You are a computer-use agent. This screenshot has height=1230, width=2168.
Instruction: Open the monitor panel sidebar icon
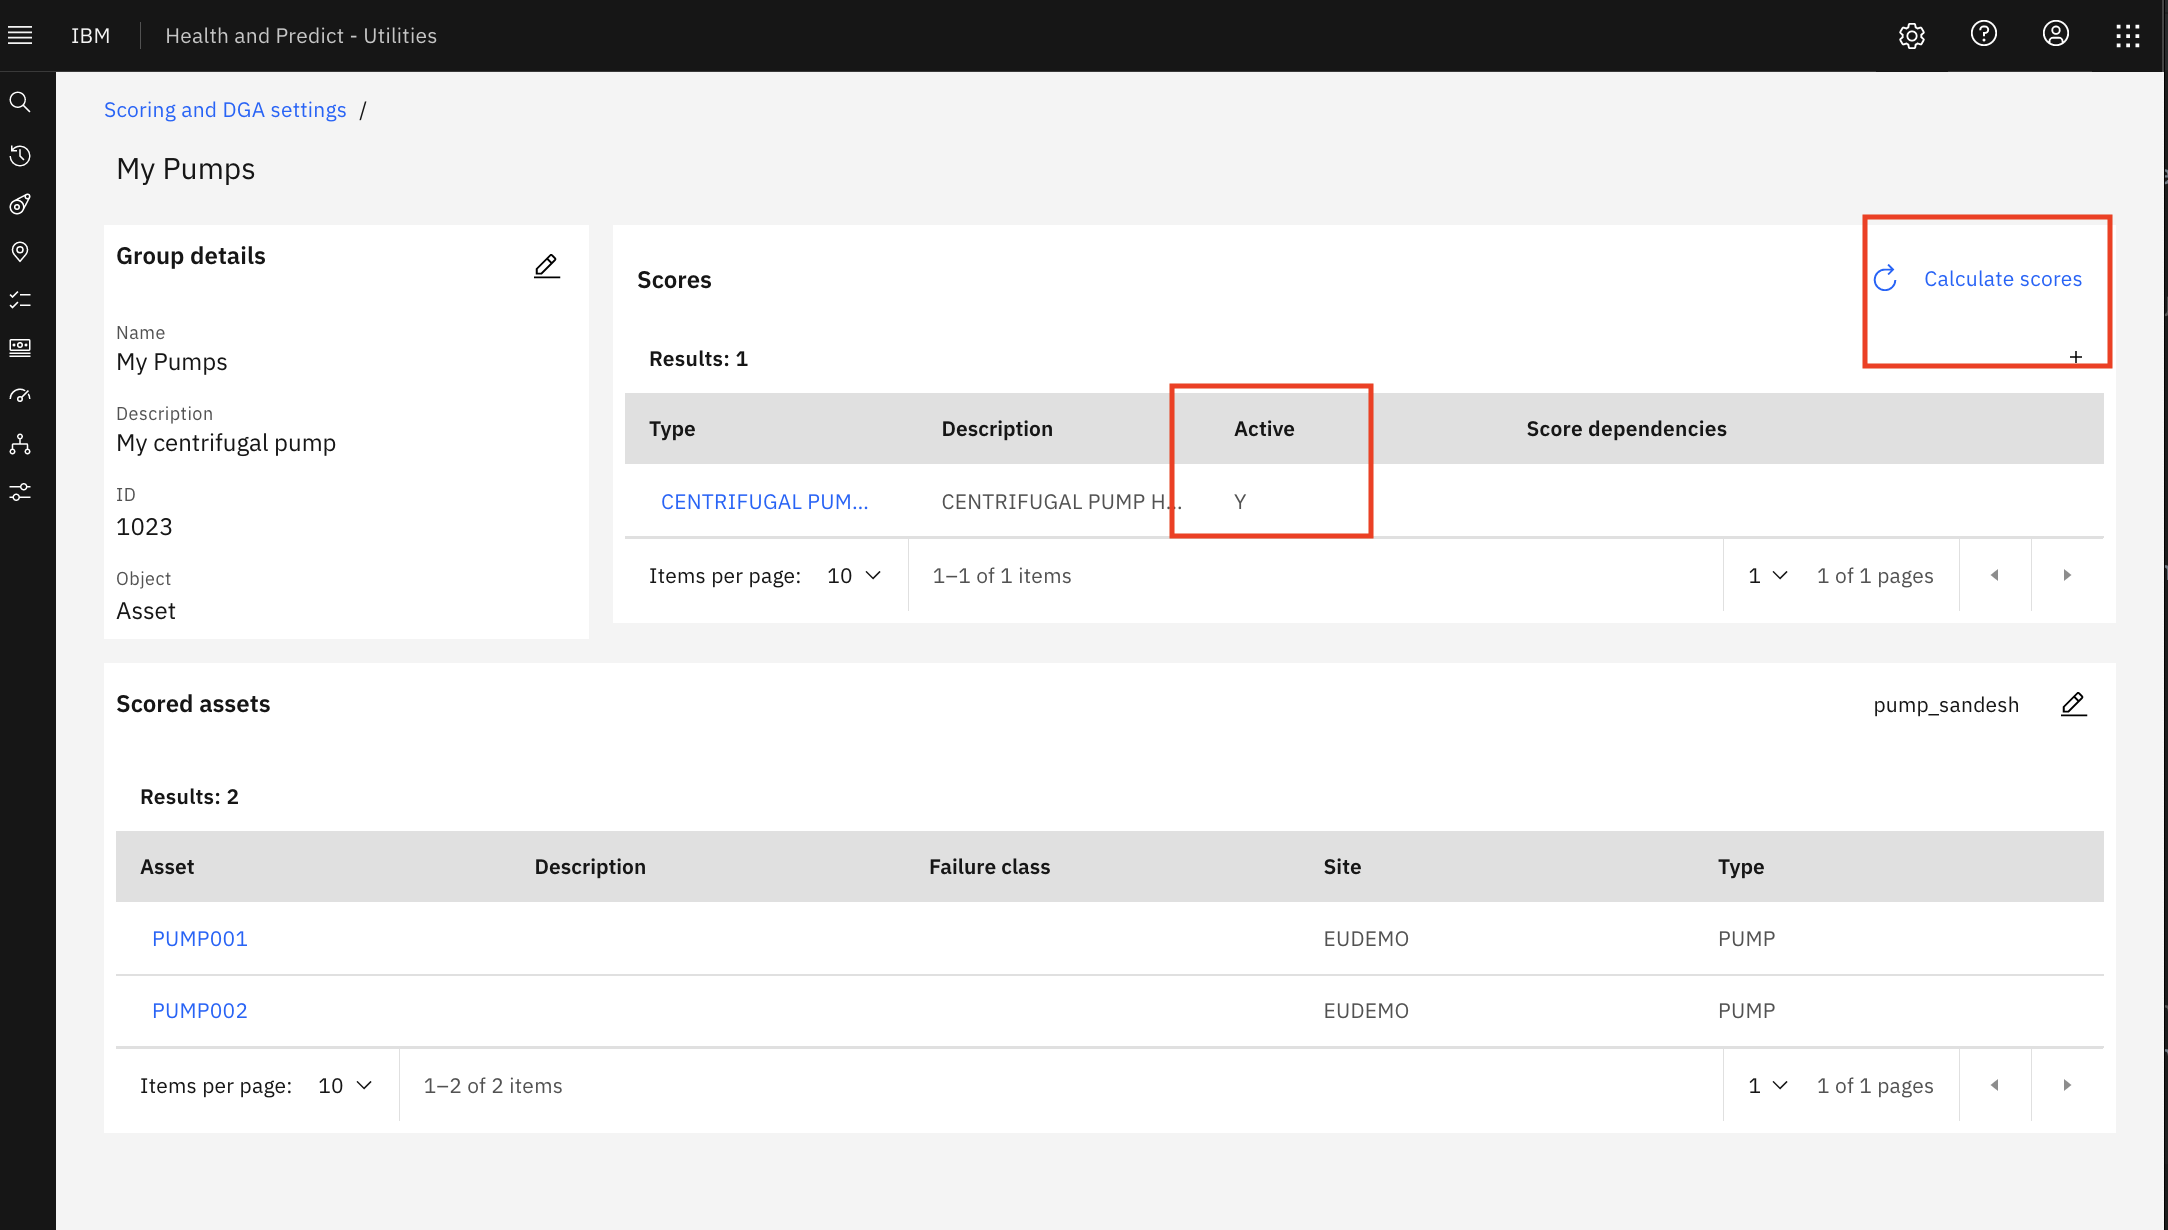tap(20, 348)
